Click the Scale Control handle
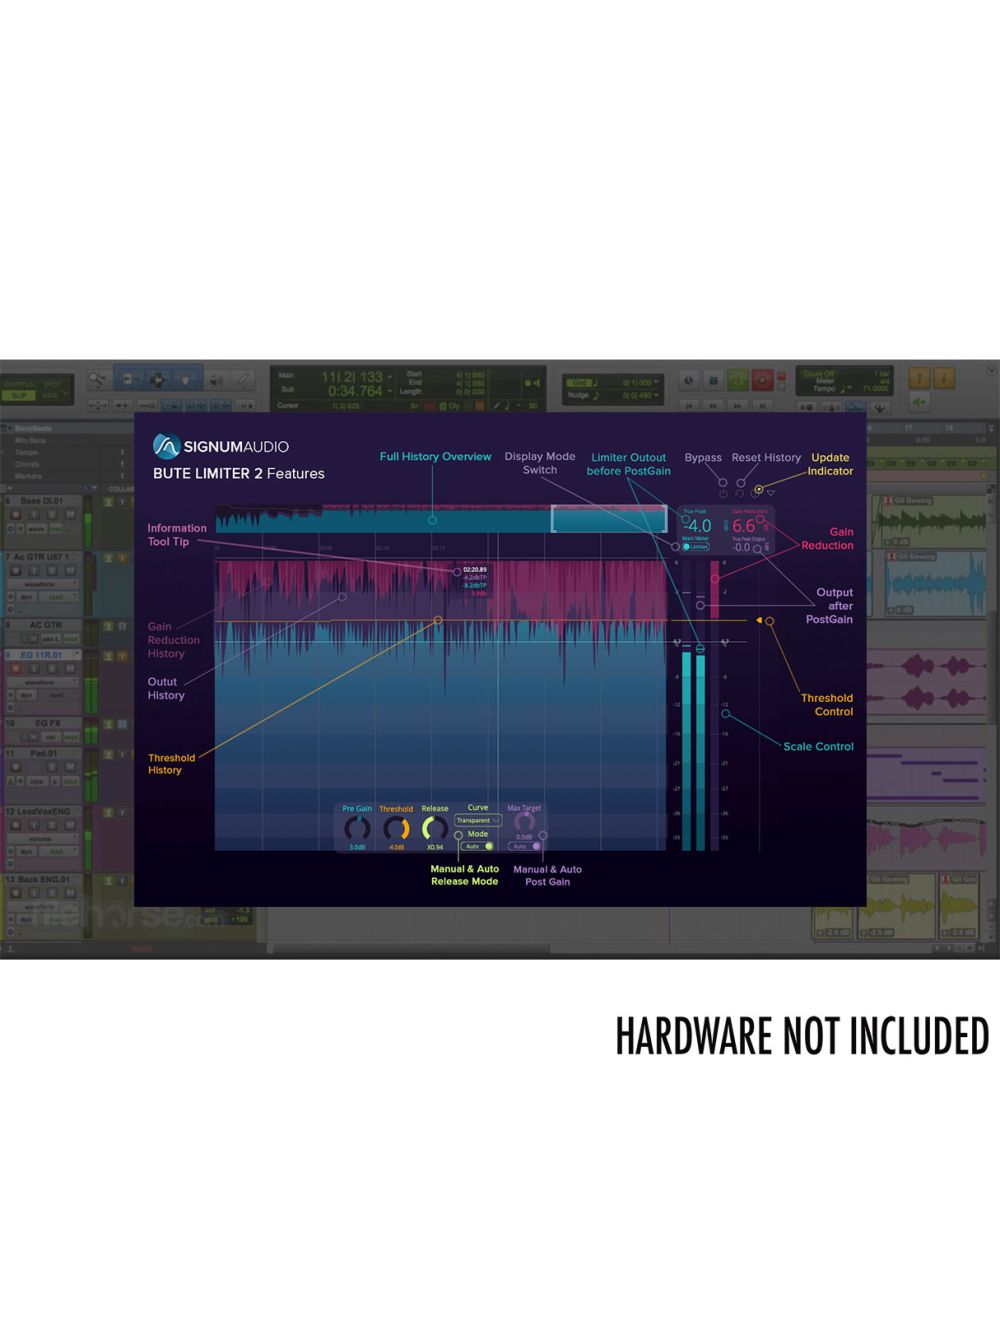The image size is (1000, 1320). (725, 714)
